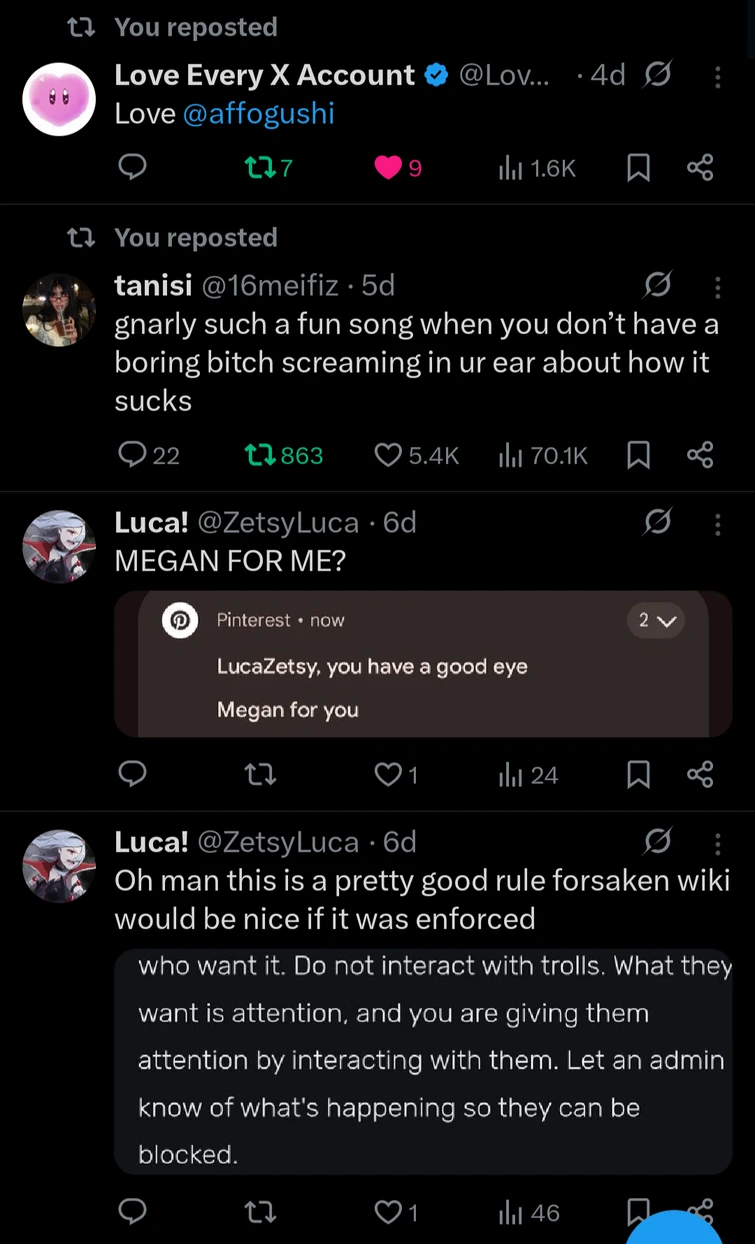Open the forsaken wiki rule screenshot
The image size is (755, 1244).
tap(423, 1060)
